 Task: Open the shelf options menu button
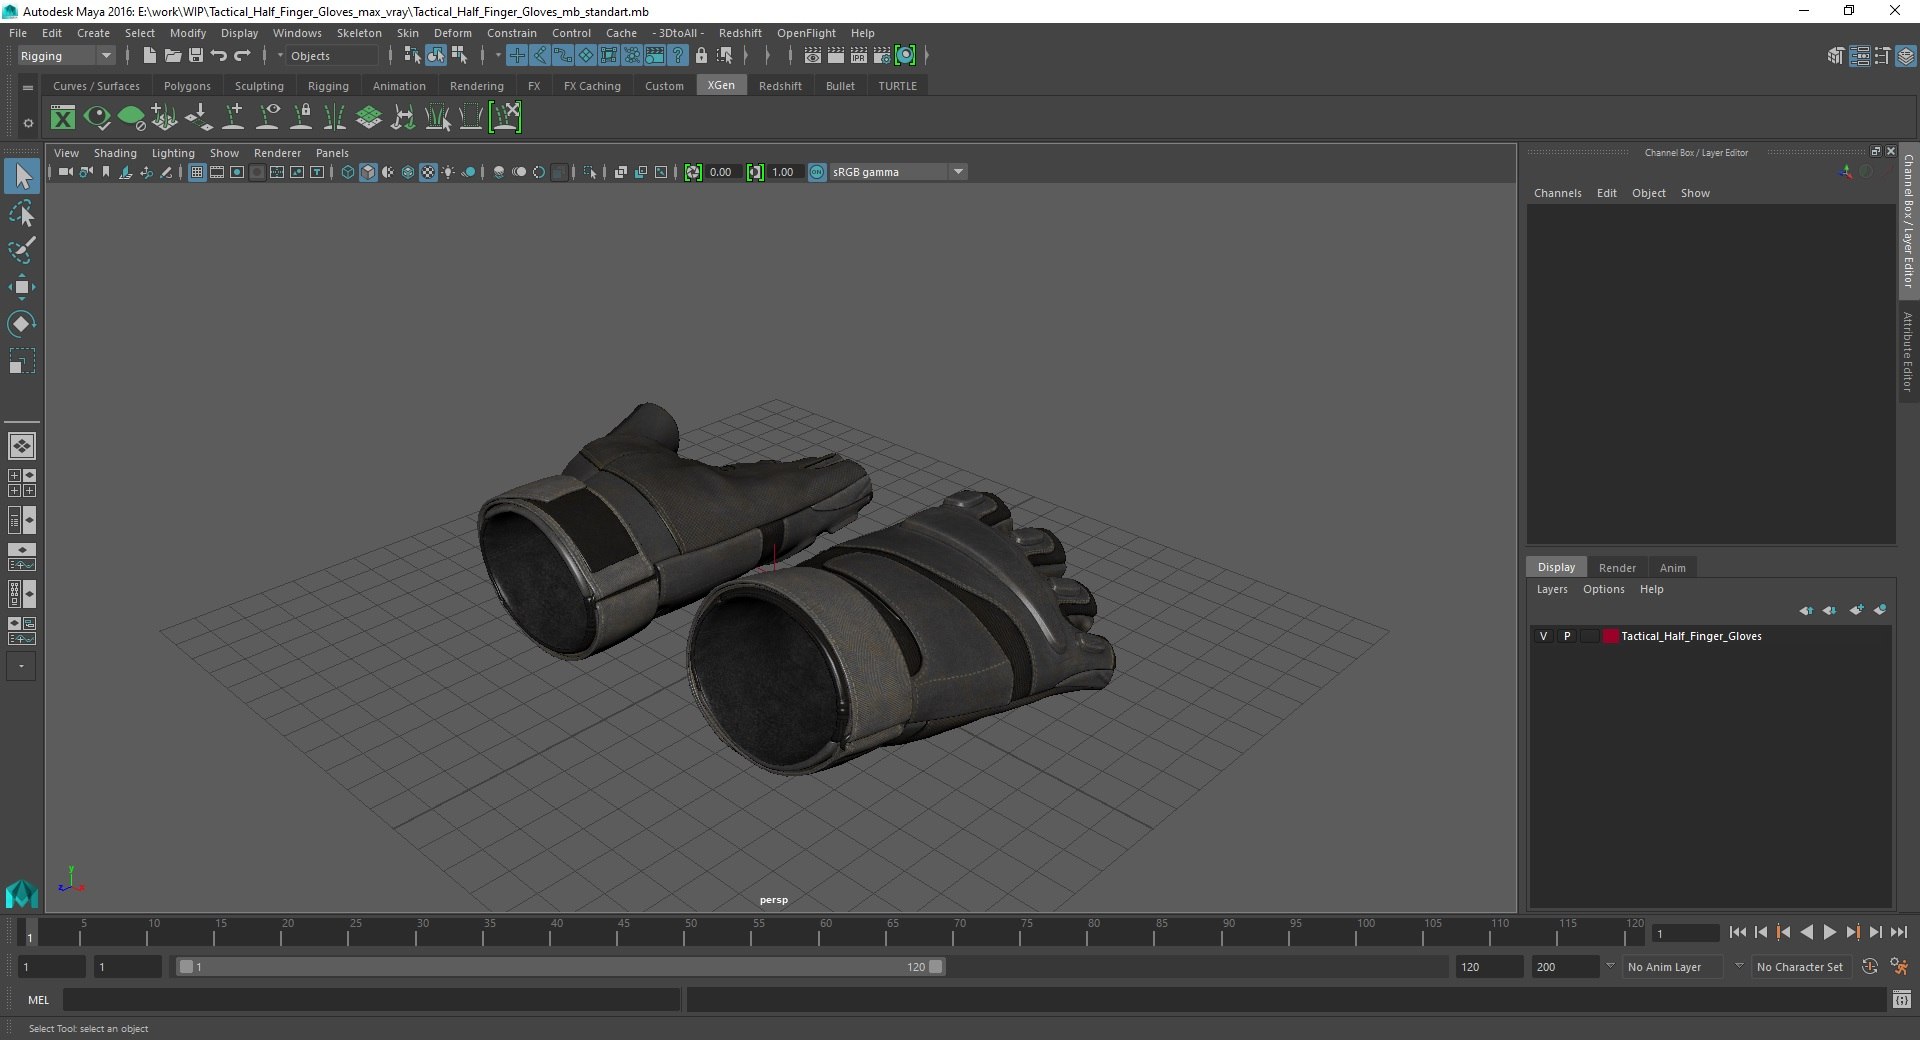(x=28, y=123)
